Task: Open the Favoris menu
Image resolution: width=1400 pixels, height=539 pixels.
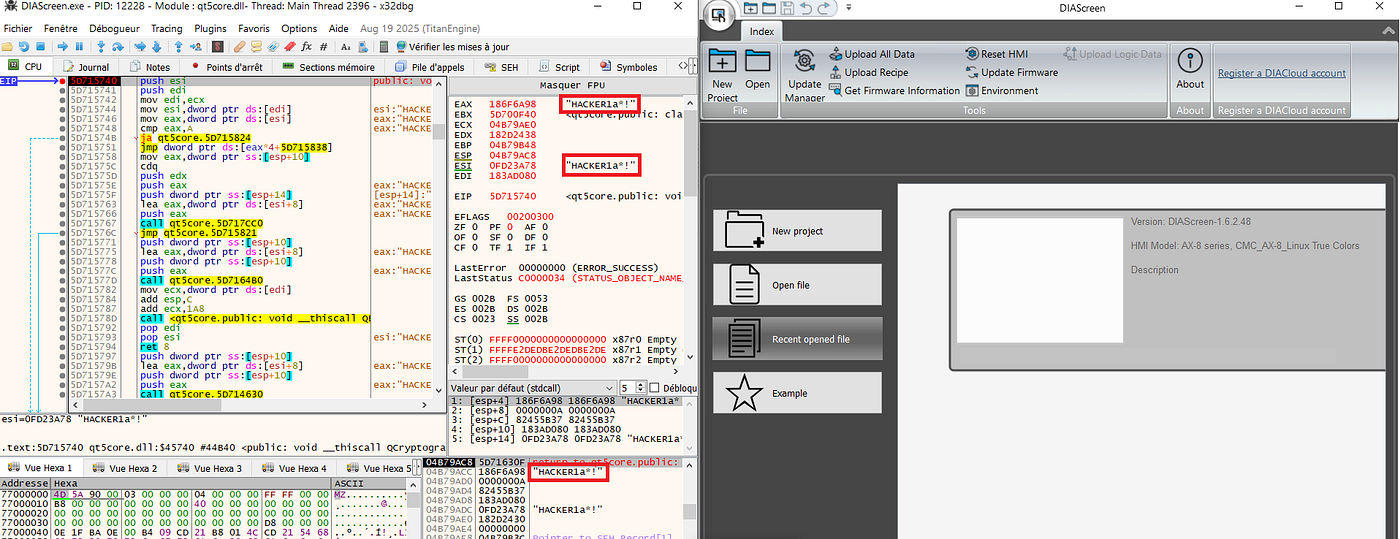Action: pyautogui.click(x=254, y=29)
